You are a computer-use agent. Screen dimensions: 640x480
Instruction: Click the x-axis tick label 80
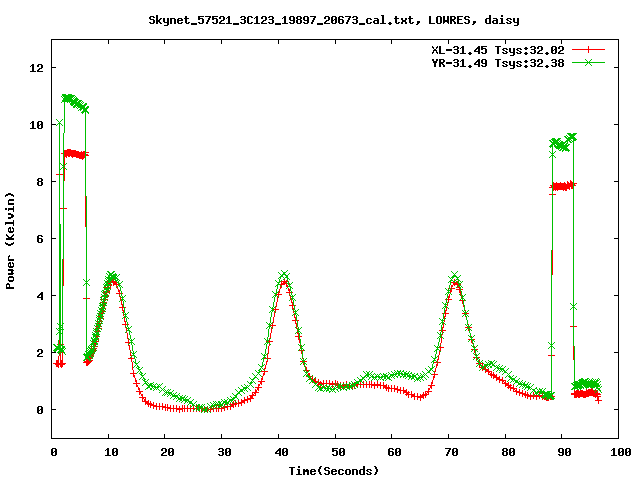[508, 452]
